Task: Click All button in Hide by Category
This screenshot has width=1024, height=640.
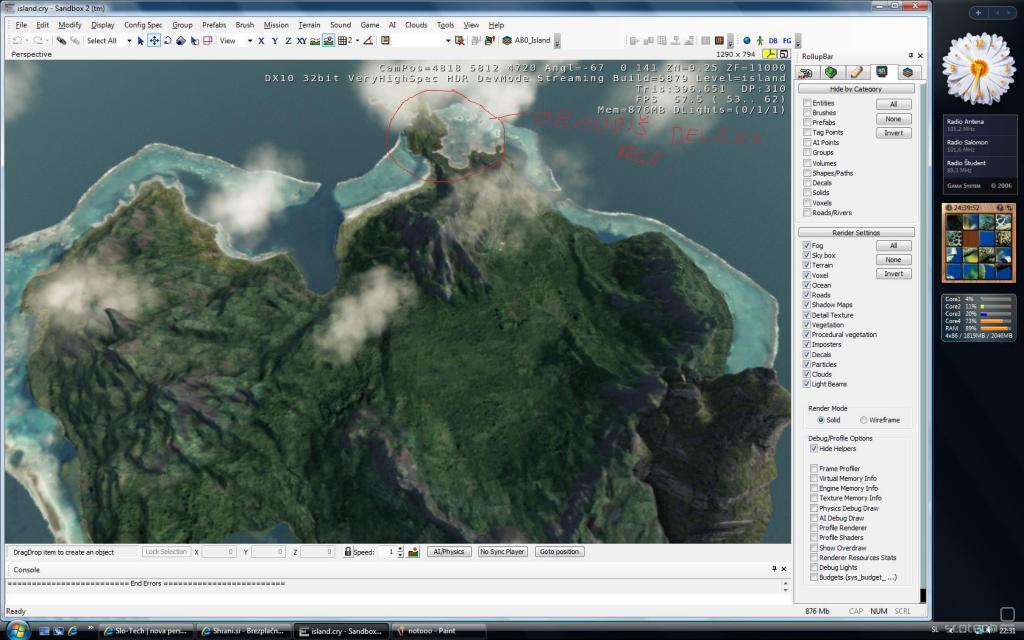Action: (x=893, y=104)
